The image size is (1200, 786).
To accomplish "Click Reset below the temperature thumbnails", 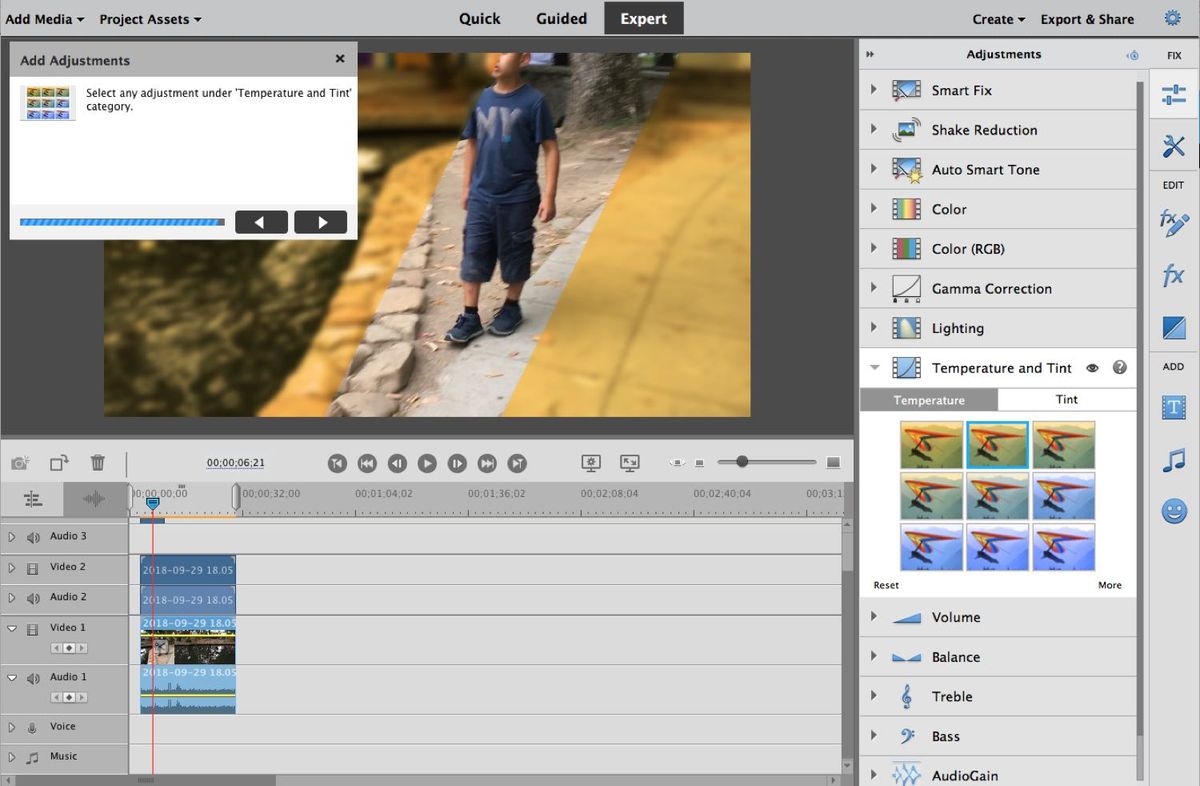I will [x=886, y=585].
